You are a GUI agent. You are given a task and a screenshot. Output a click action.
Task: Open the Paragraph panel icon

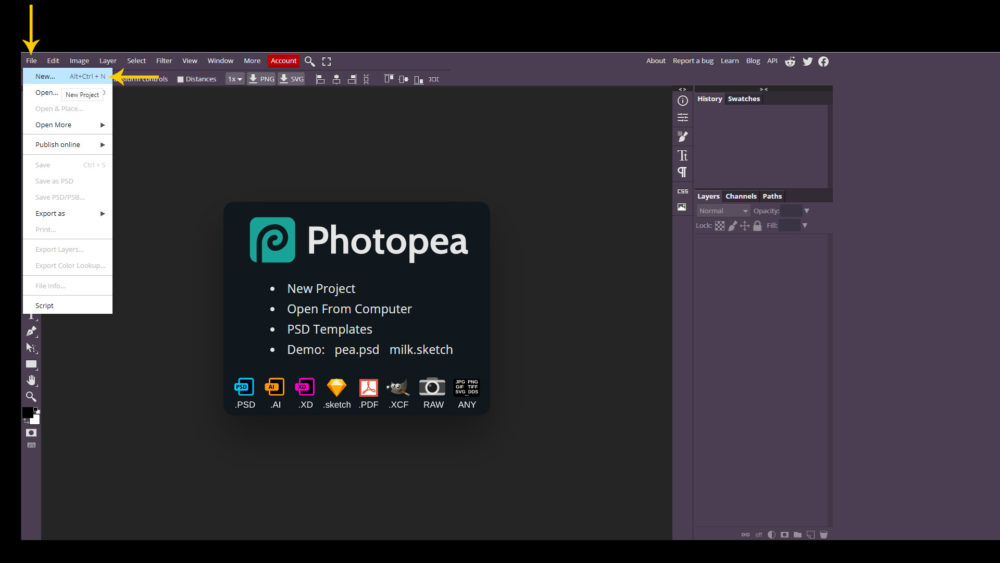(x=682, y=172)
